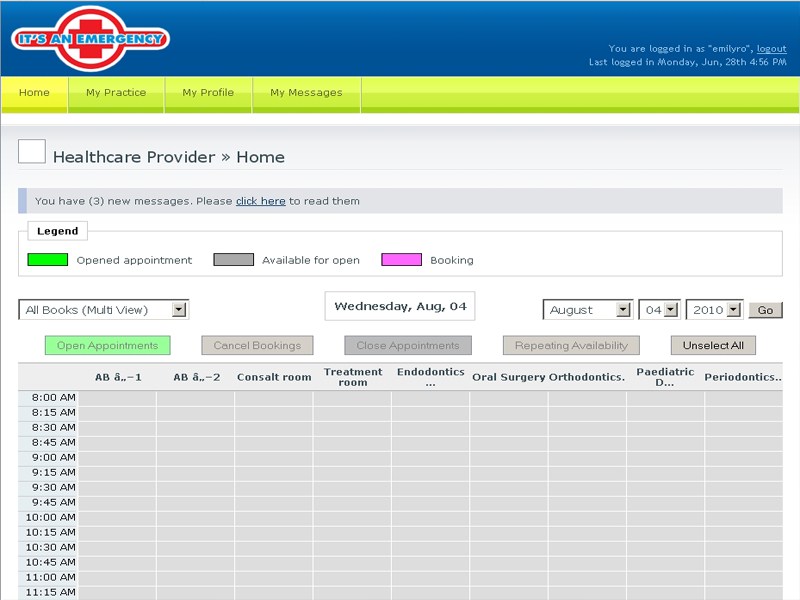Click the 'Paediatric D...' column header
The width and height of the screenshot is (800, 600).
(x=665, y=377)
